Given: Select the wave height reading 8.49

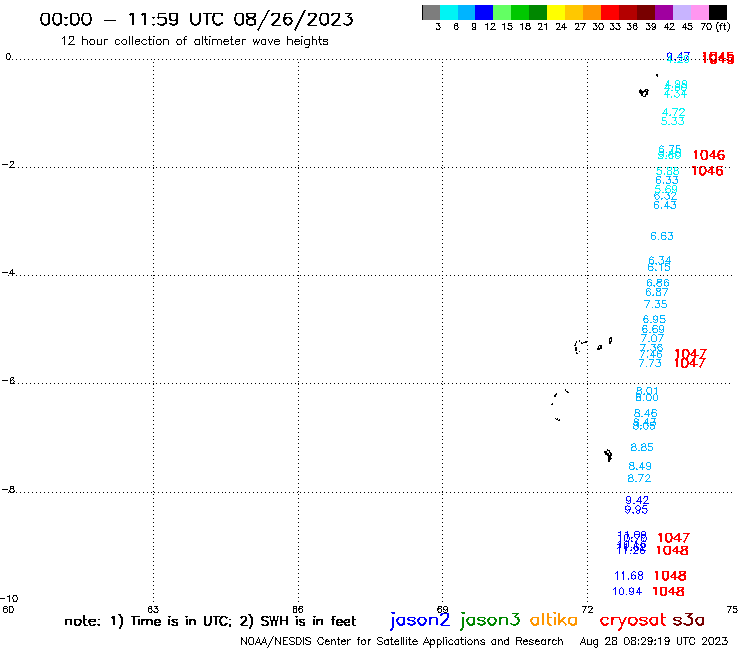Looking at the screenshot, I should [640, 466].
